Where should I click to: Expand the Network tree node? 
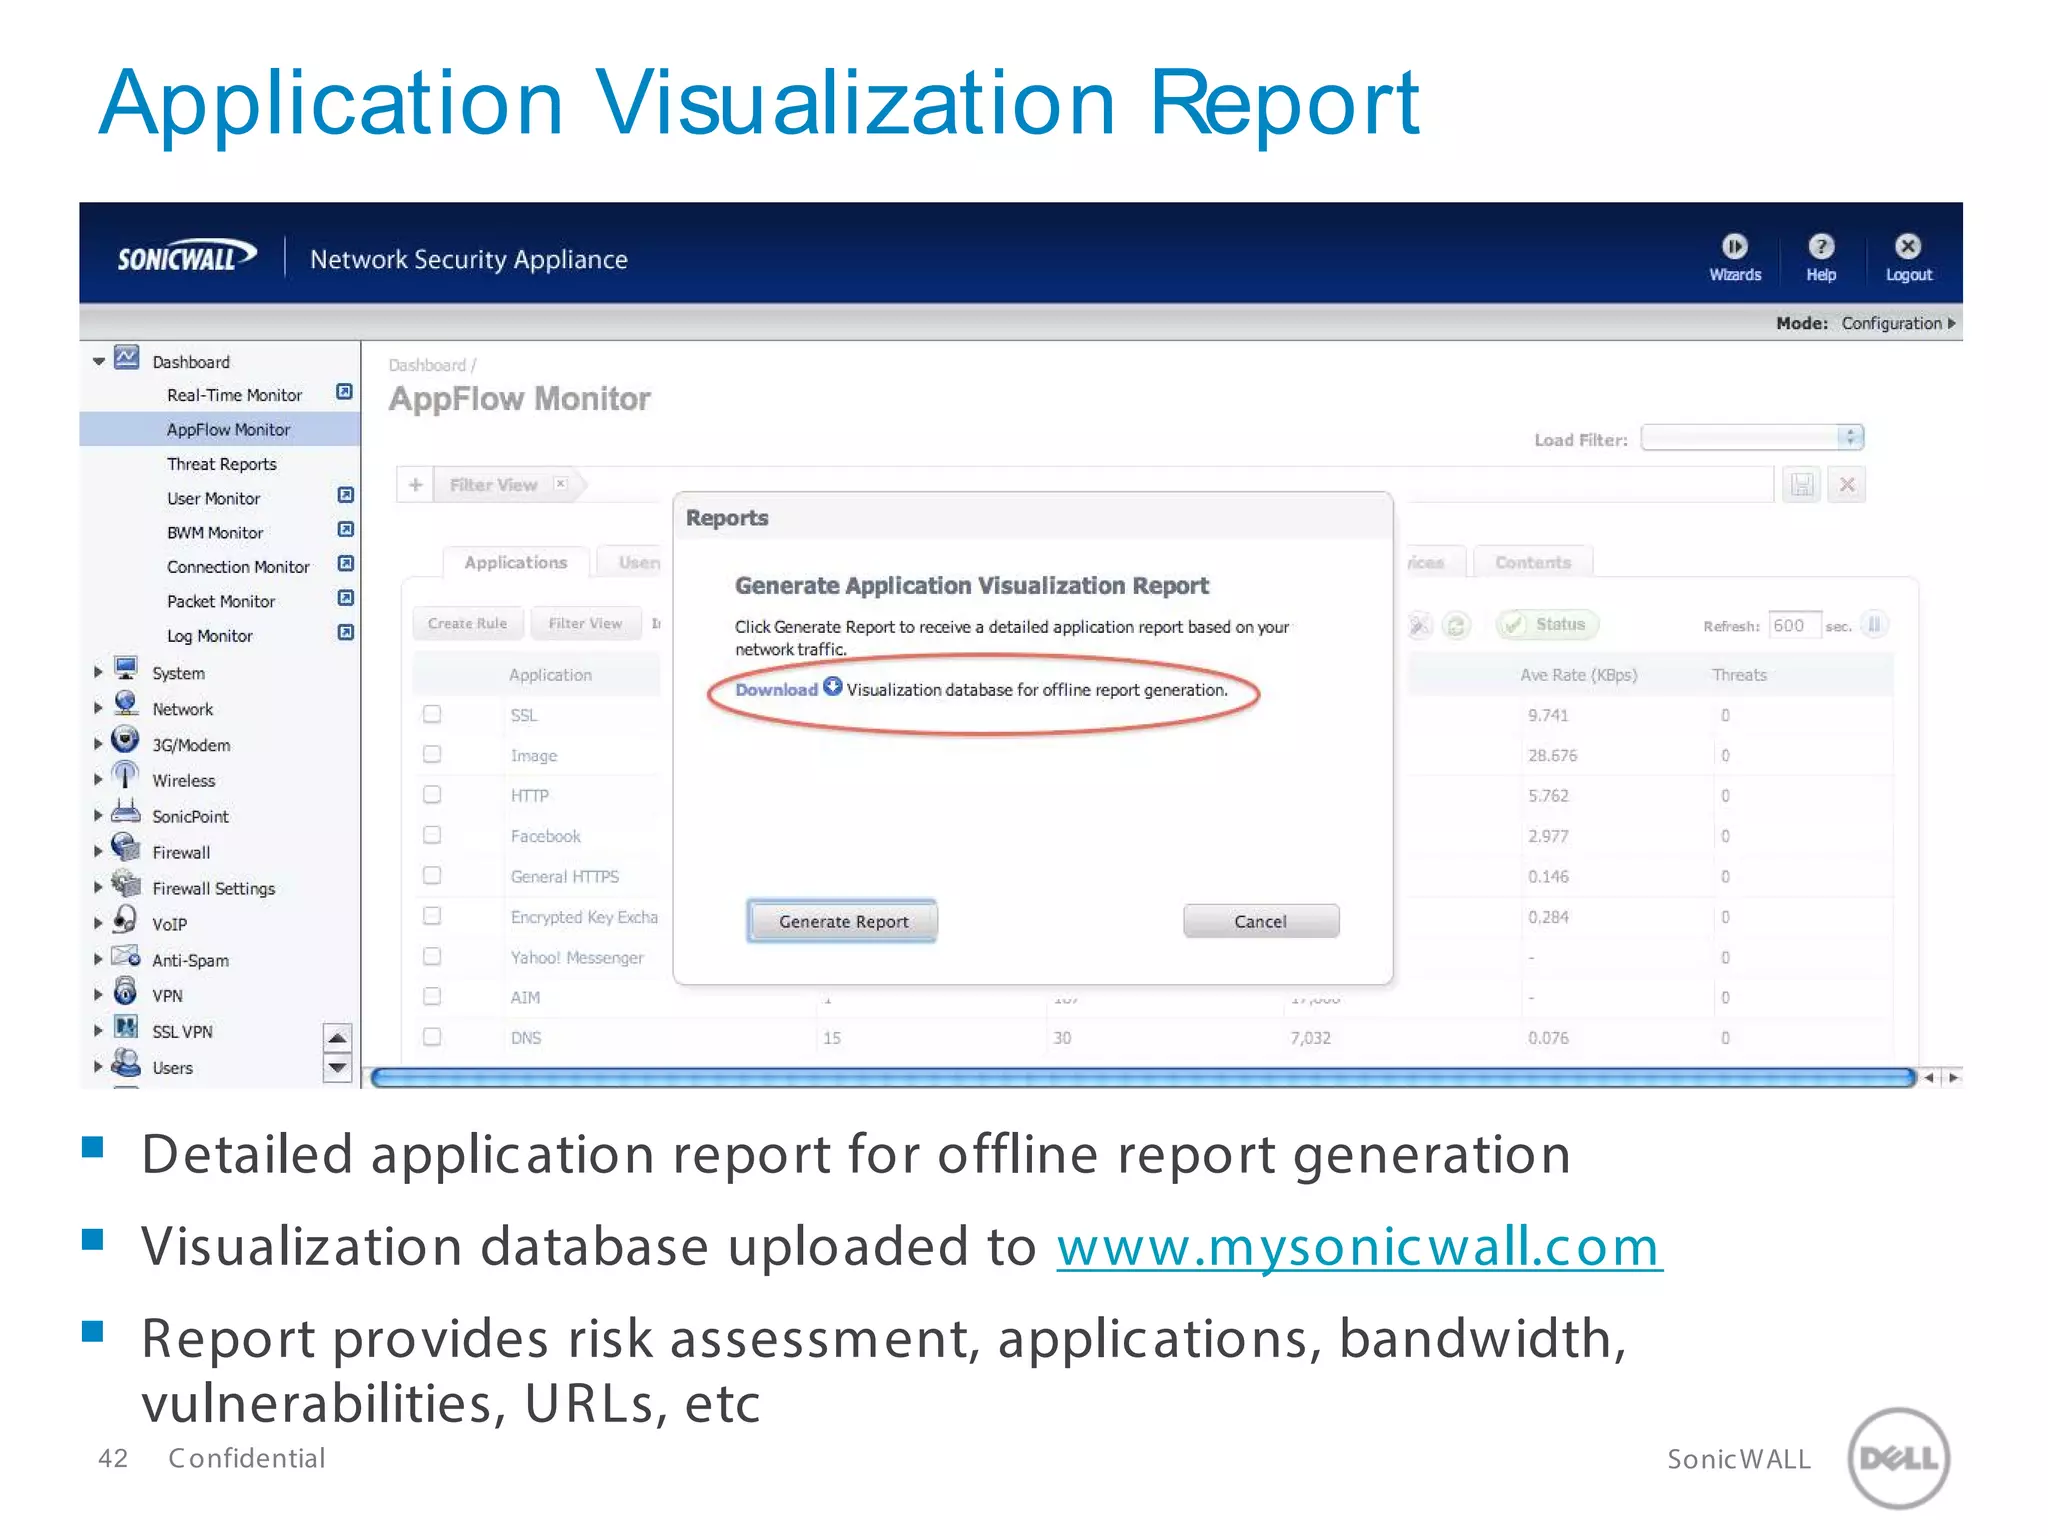(98, 708)
